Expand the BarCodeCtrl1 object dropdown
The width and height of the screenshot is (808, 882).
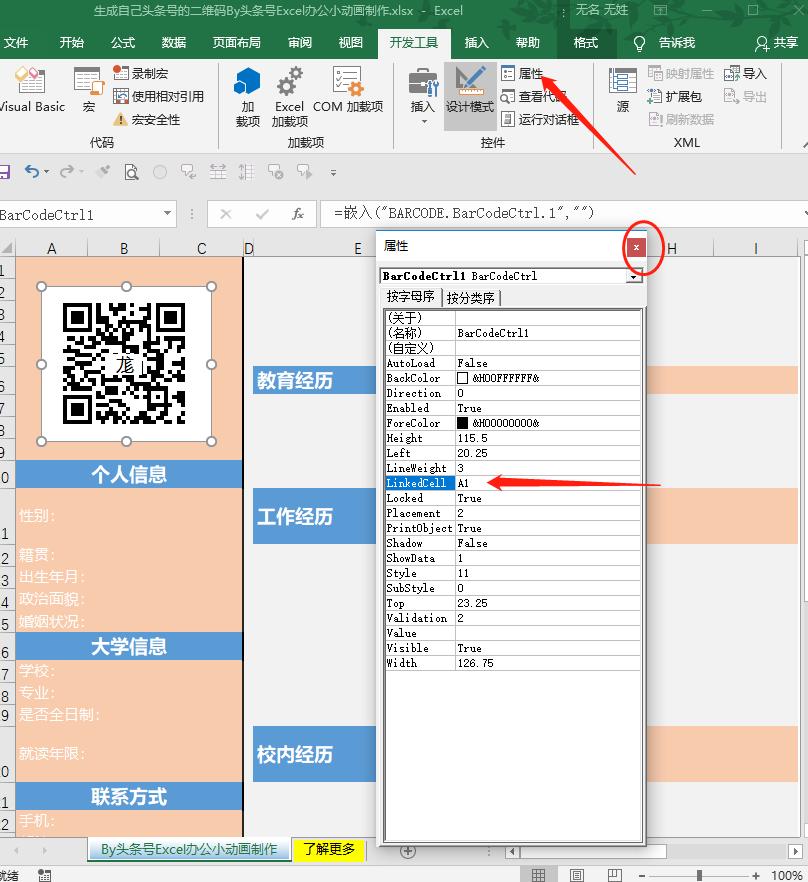(634, 276)
